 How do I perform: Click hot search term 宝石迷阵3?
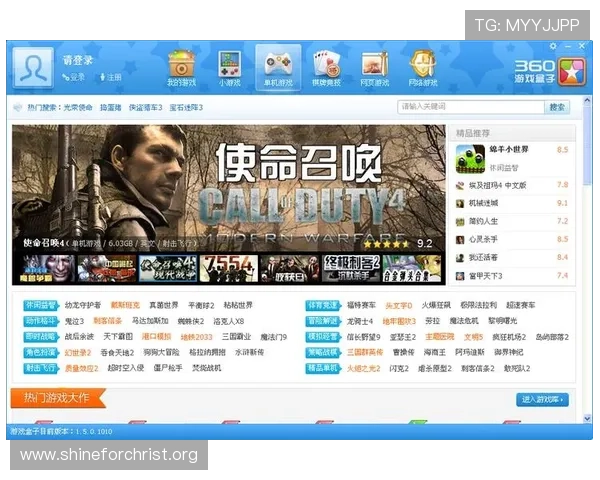click(x=186, y=108)
